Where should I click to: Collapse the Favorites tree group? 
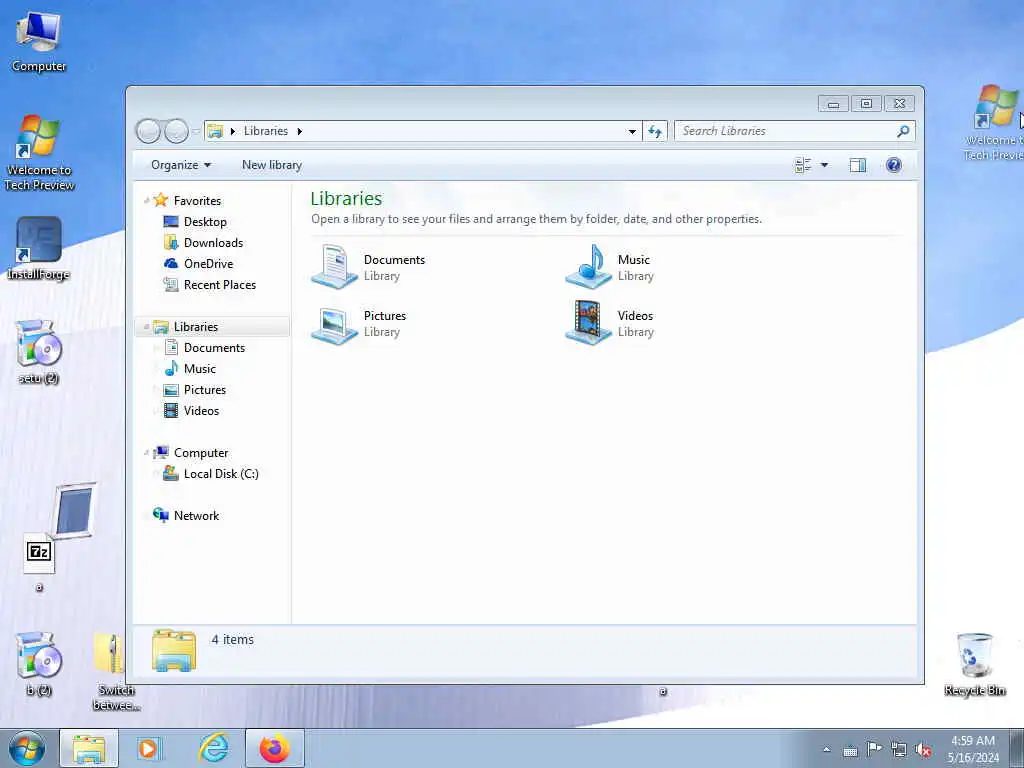point(146,201)
